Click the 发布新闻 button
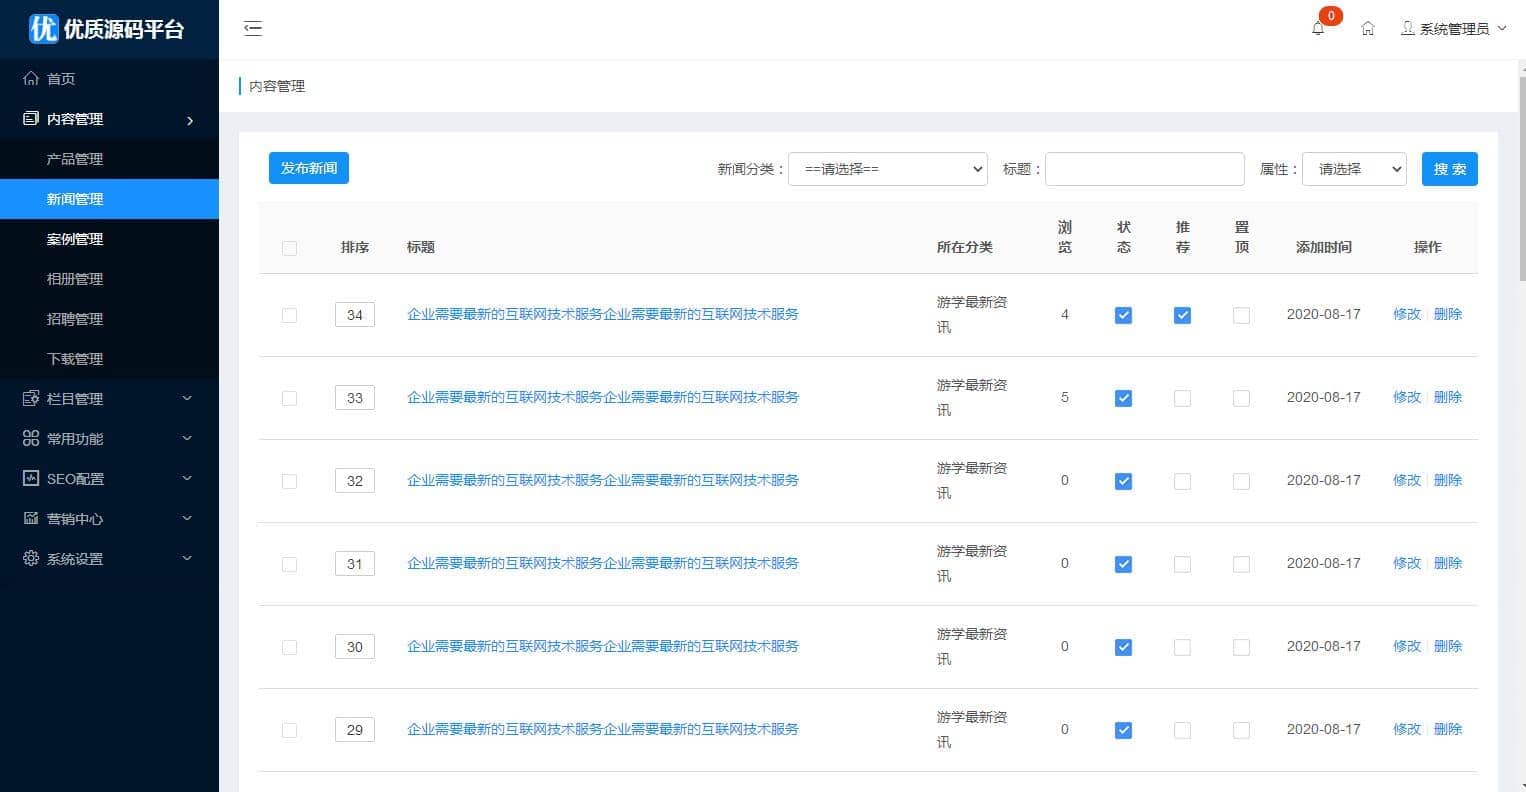 click(x=308, y=168)
